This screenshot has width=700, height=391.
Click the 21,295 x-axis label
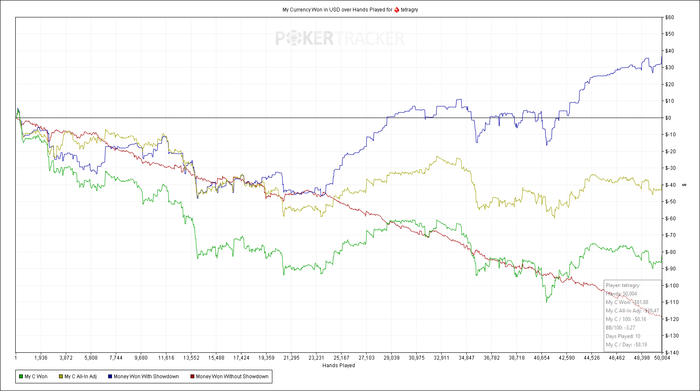point(291,358)
